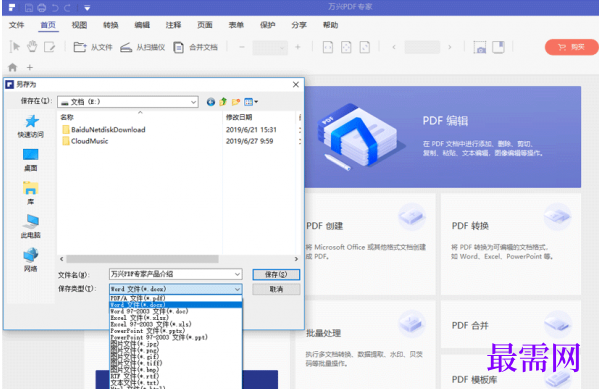This screenshot has height=389, width=599.
Task: Choose 图片文件(*.jpg) option
Action: click(176, 344)
